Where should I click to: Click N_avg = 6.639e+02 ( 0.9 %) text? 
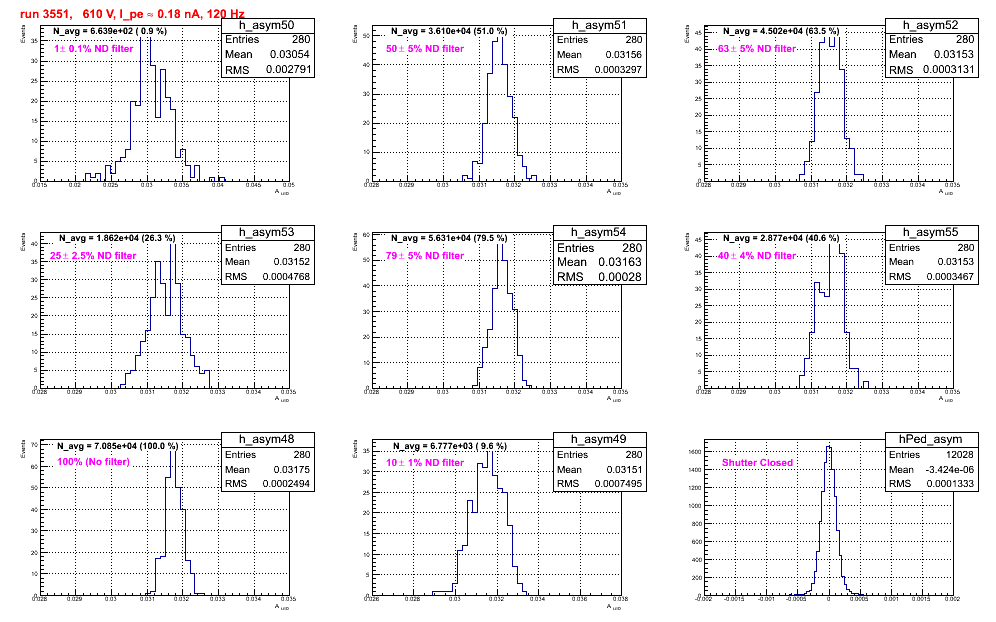(x=110, y=31)
